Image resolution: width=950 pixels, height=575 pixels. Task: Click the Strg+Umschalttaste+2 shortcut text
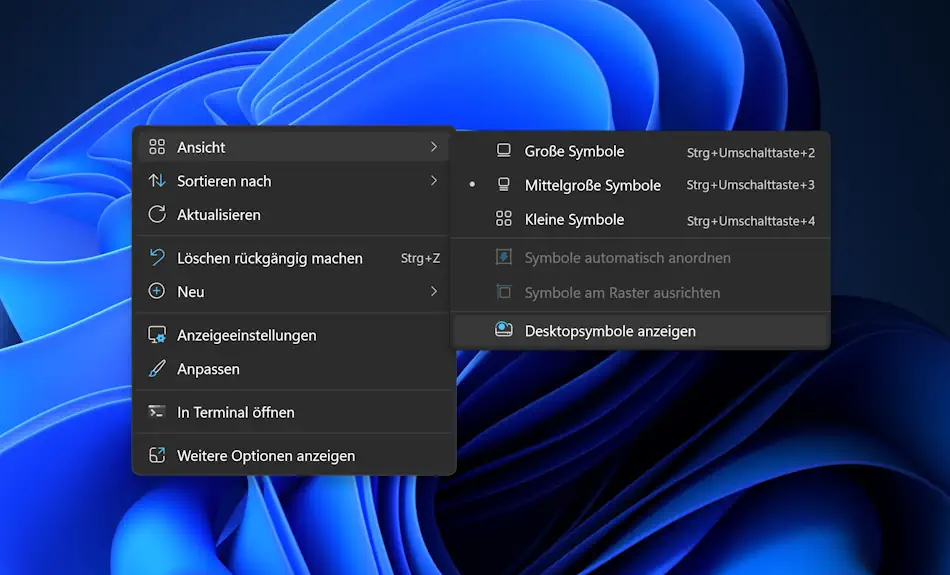[751, 153]
